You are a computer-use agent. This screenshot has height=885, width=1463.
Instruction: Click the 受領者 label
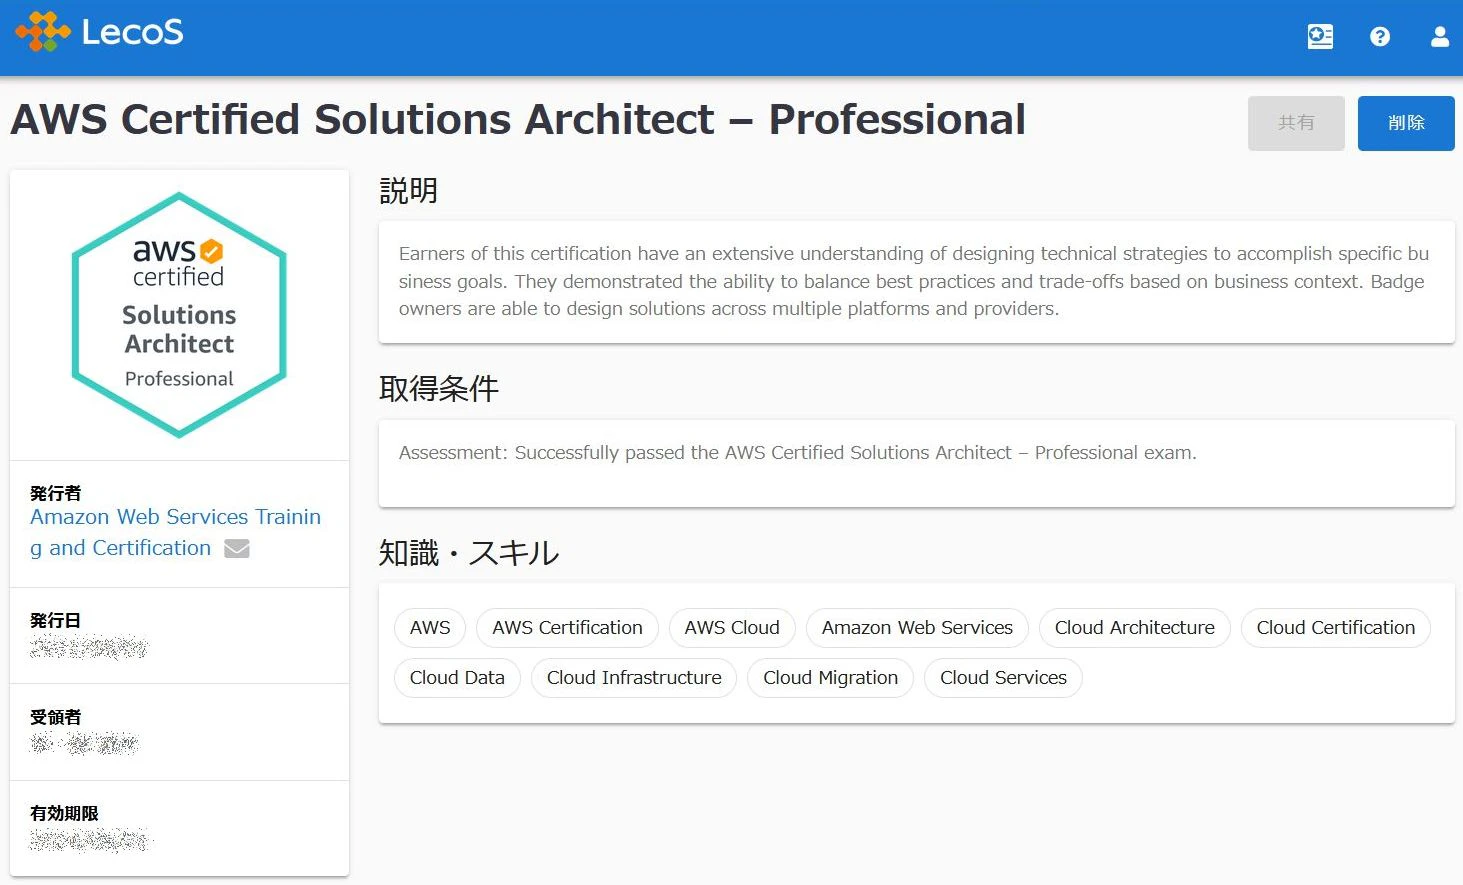56,717
